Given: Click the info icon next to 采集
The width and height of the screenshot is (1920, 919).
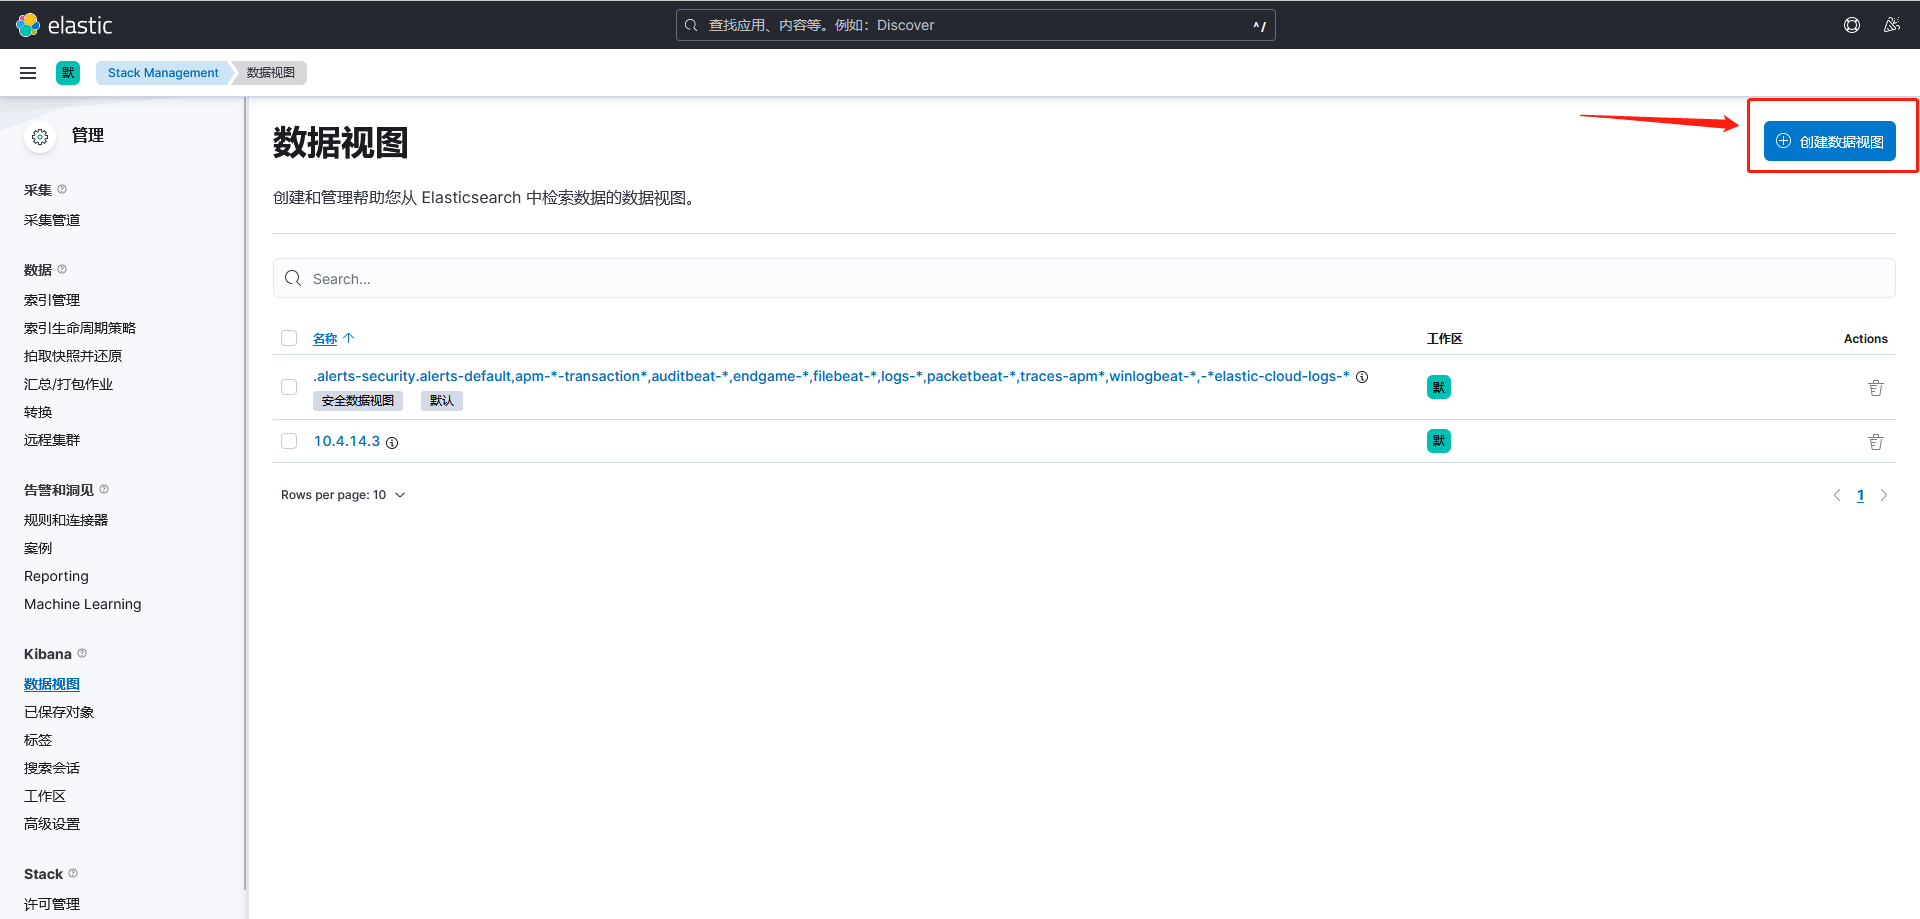Looking at the screenshot, I should [x=62, y=189].
